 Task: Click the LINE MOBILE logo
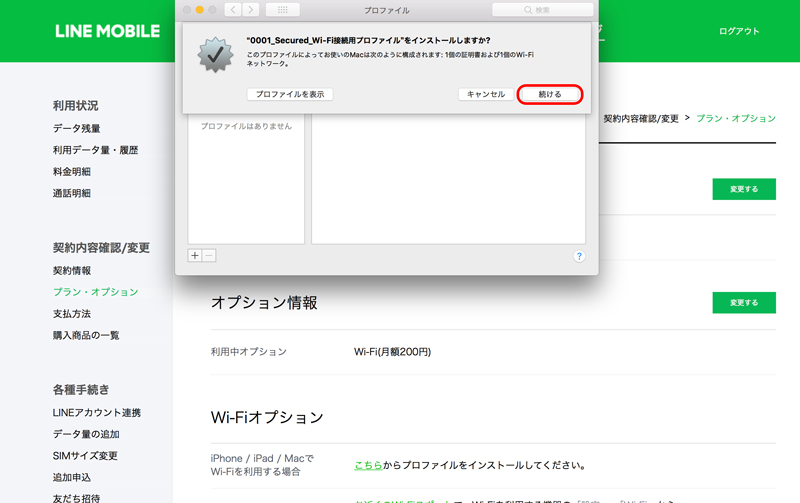pyautogui.click(x=107, y=31)
